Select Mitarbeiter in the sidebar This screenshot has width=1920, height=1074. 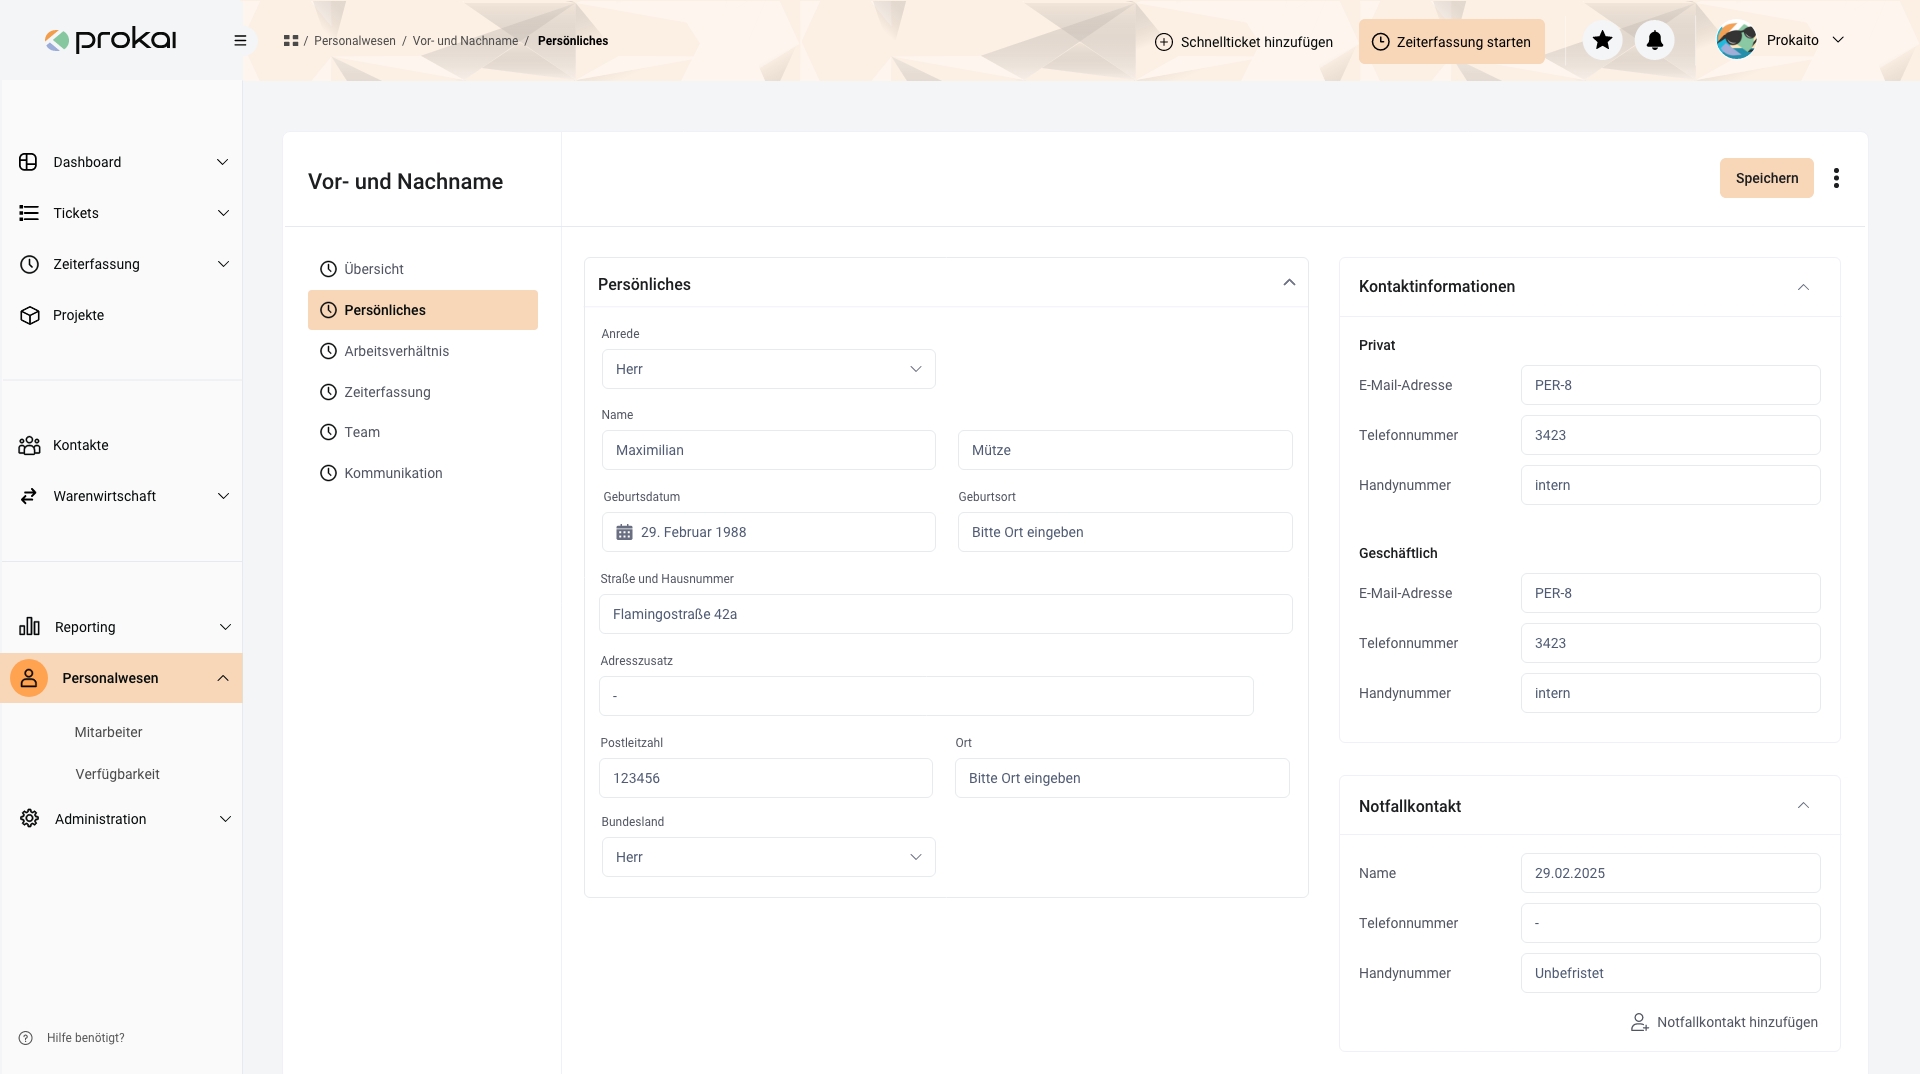(x=108, y=732)
